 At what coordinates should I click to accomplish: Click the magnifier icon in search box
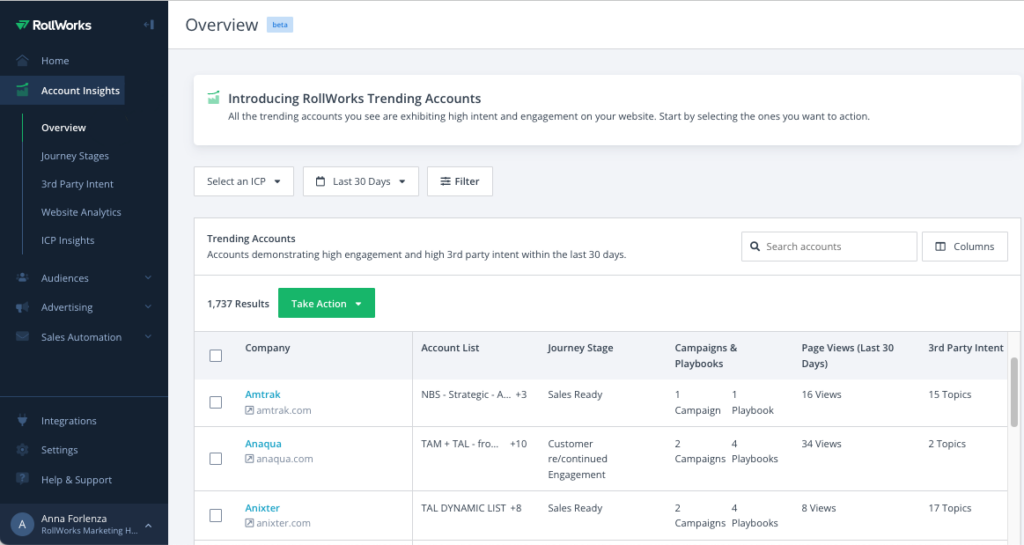755,247
